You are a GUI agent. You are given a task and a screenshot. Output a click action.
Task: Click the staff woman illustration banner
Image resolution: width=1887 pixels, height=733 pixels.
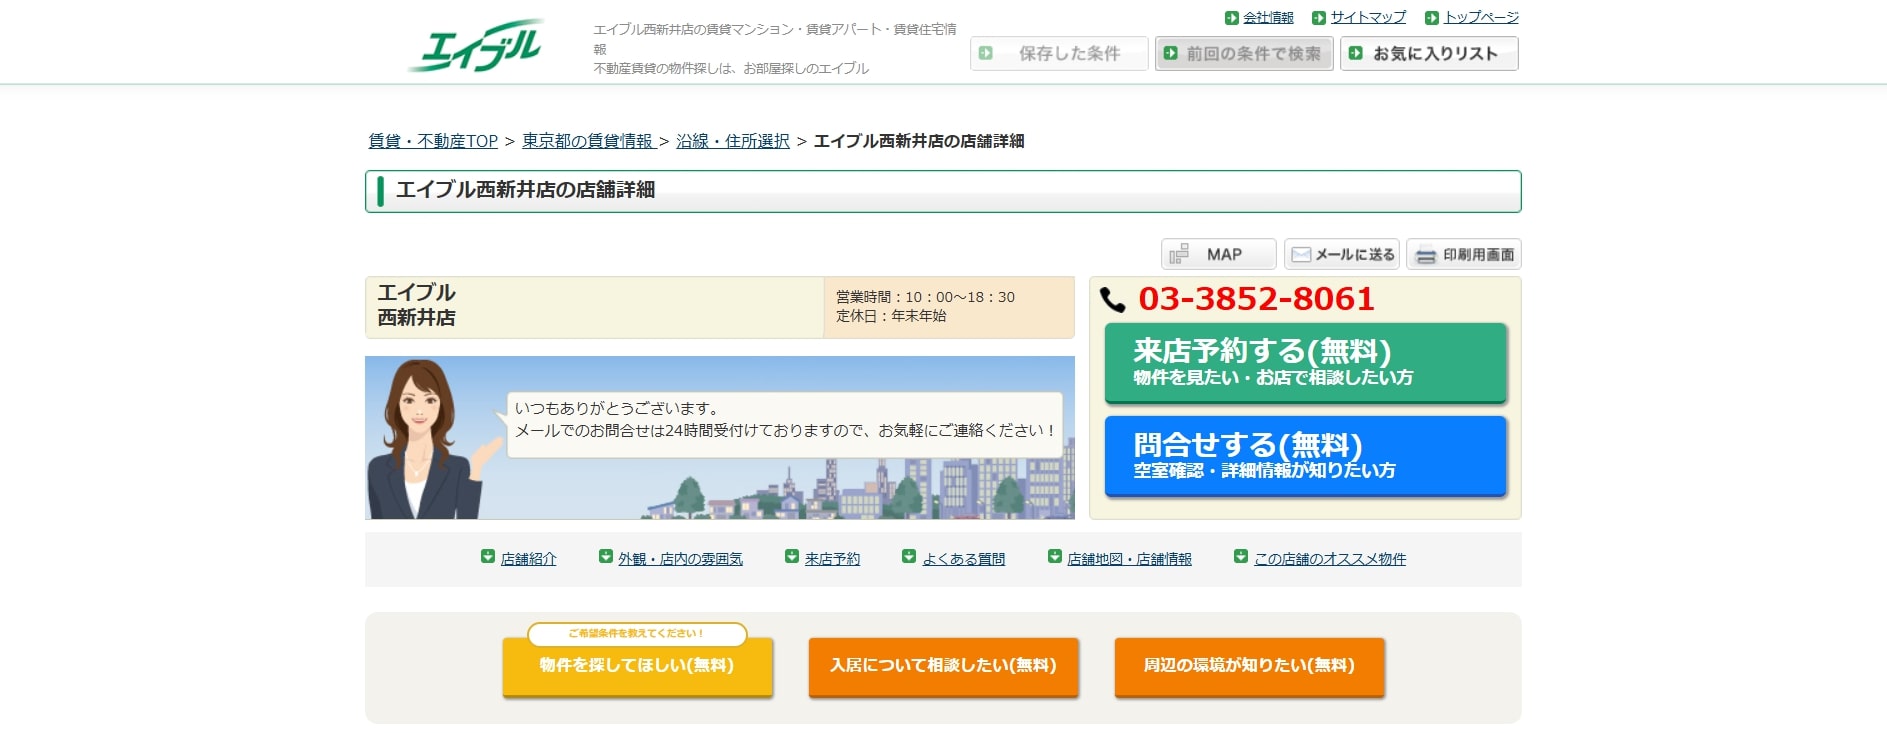(720, 438)
